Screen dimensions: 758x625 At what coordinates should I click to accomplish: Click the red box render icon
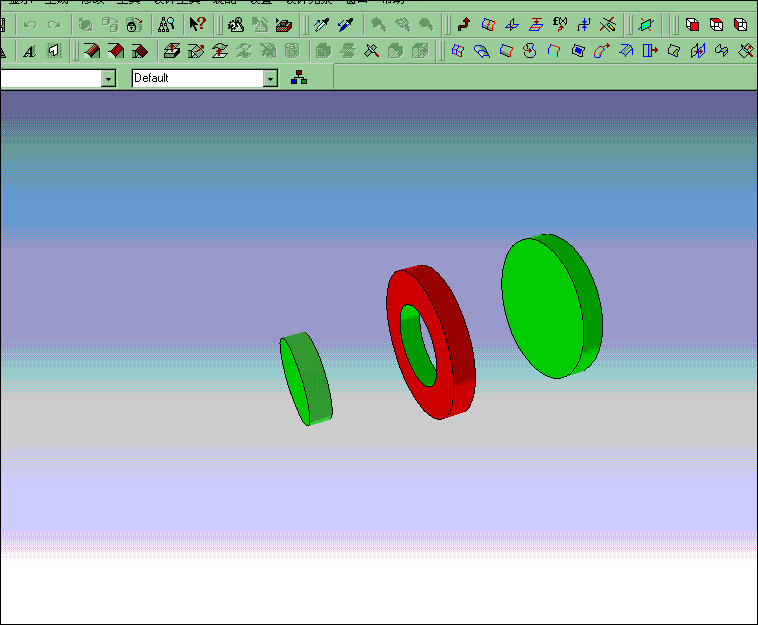[284, 25]
